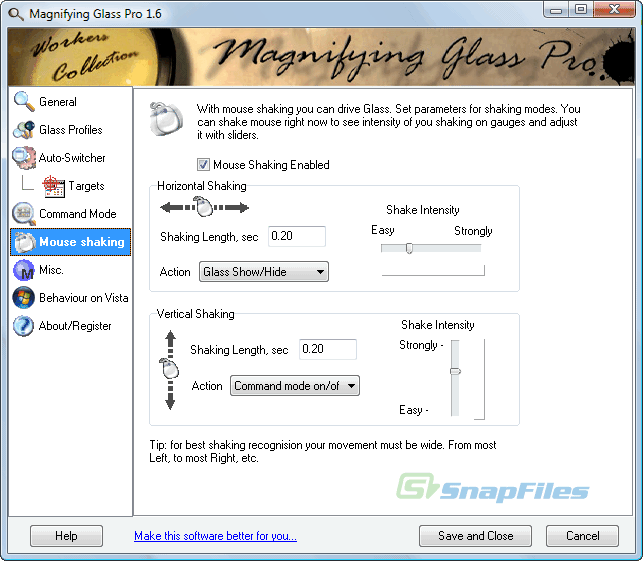The width and height of the screenshot is (643, 561).
Task: Minimize the Magnifying Glass Pro window
Action: point(556,9)
